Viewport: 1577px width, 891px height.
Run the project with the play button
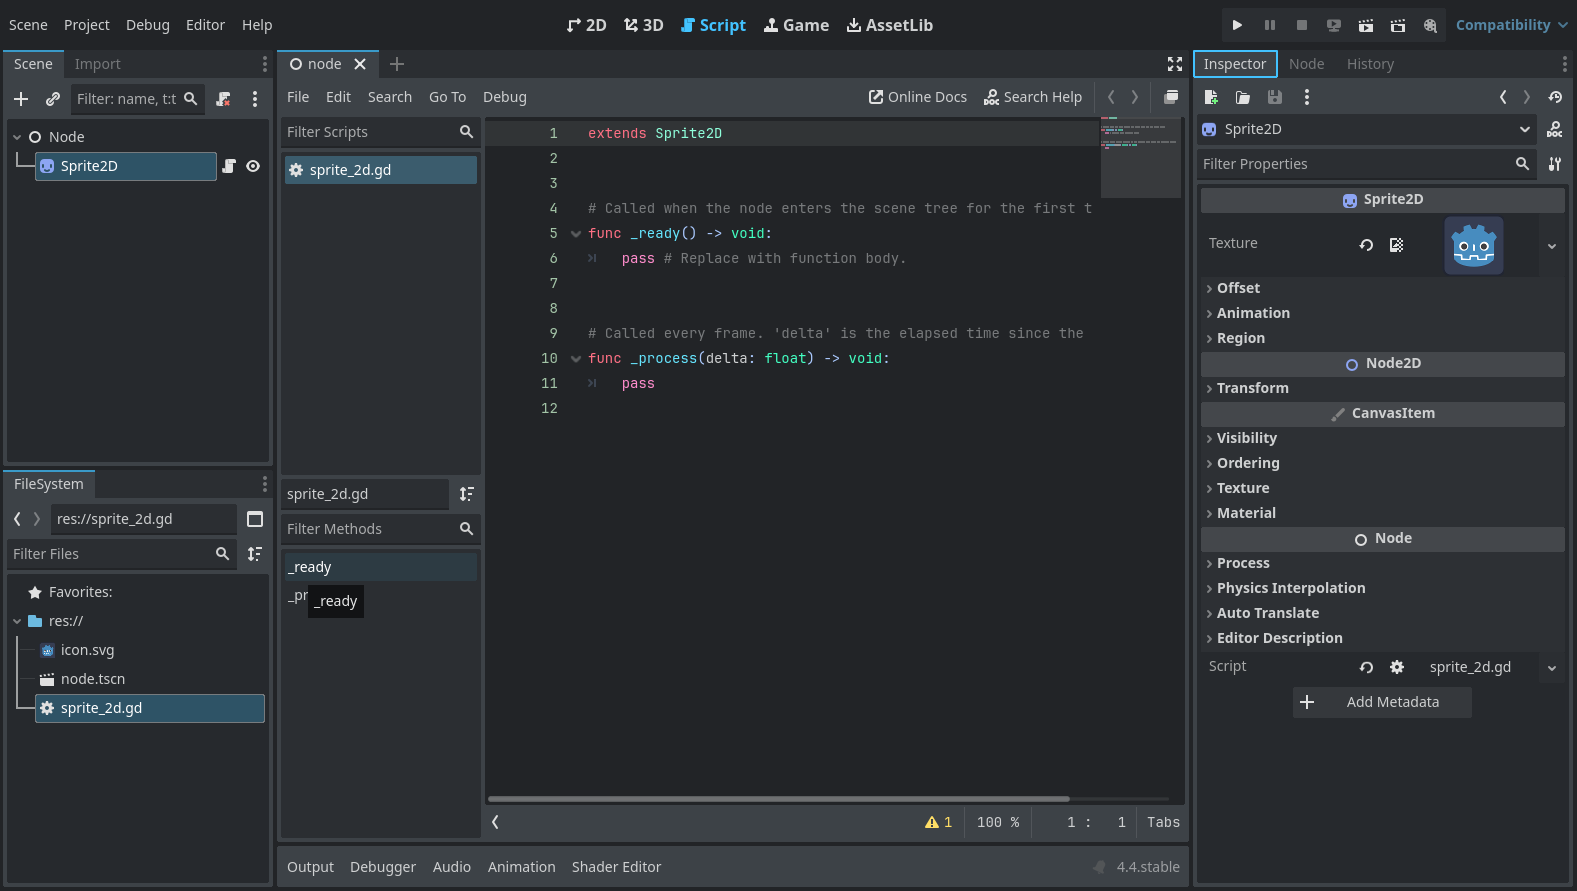tap(1237, 25)
